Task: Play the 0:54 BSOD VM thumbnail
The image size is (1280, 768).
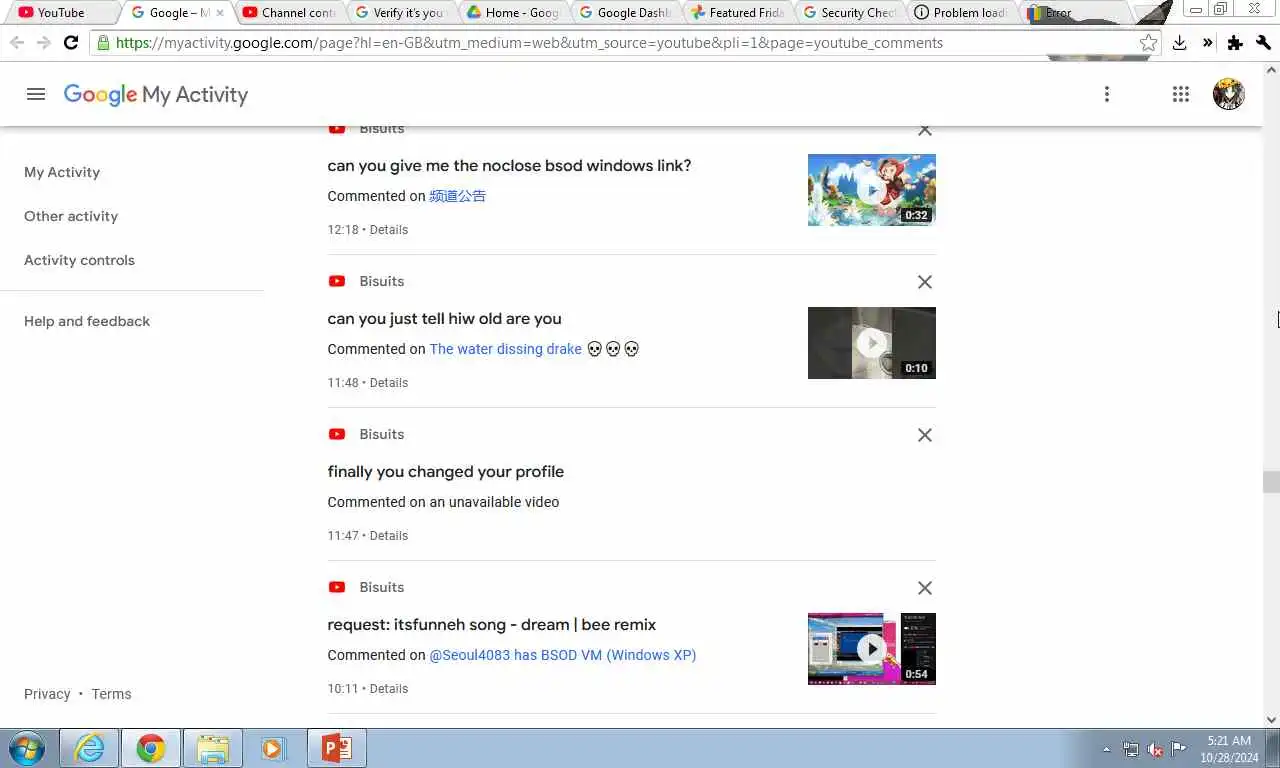Action: pyautogui.click(x=872, y=649)
